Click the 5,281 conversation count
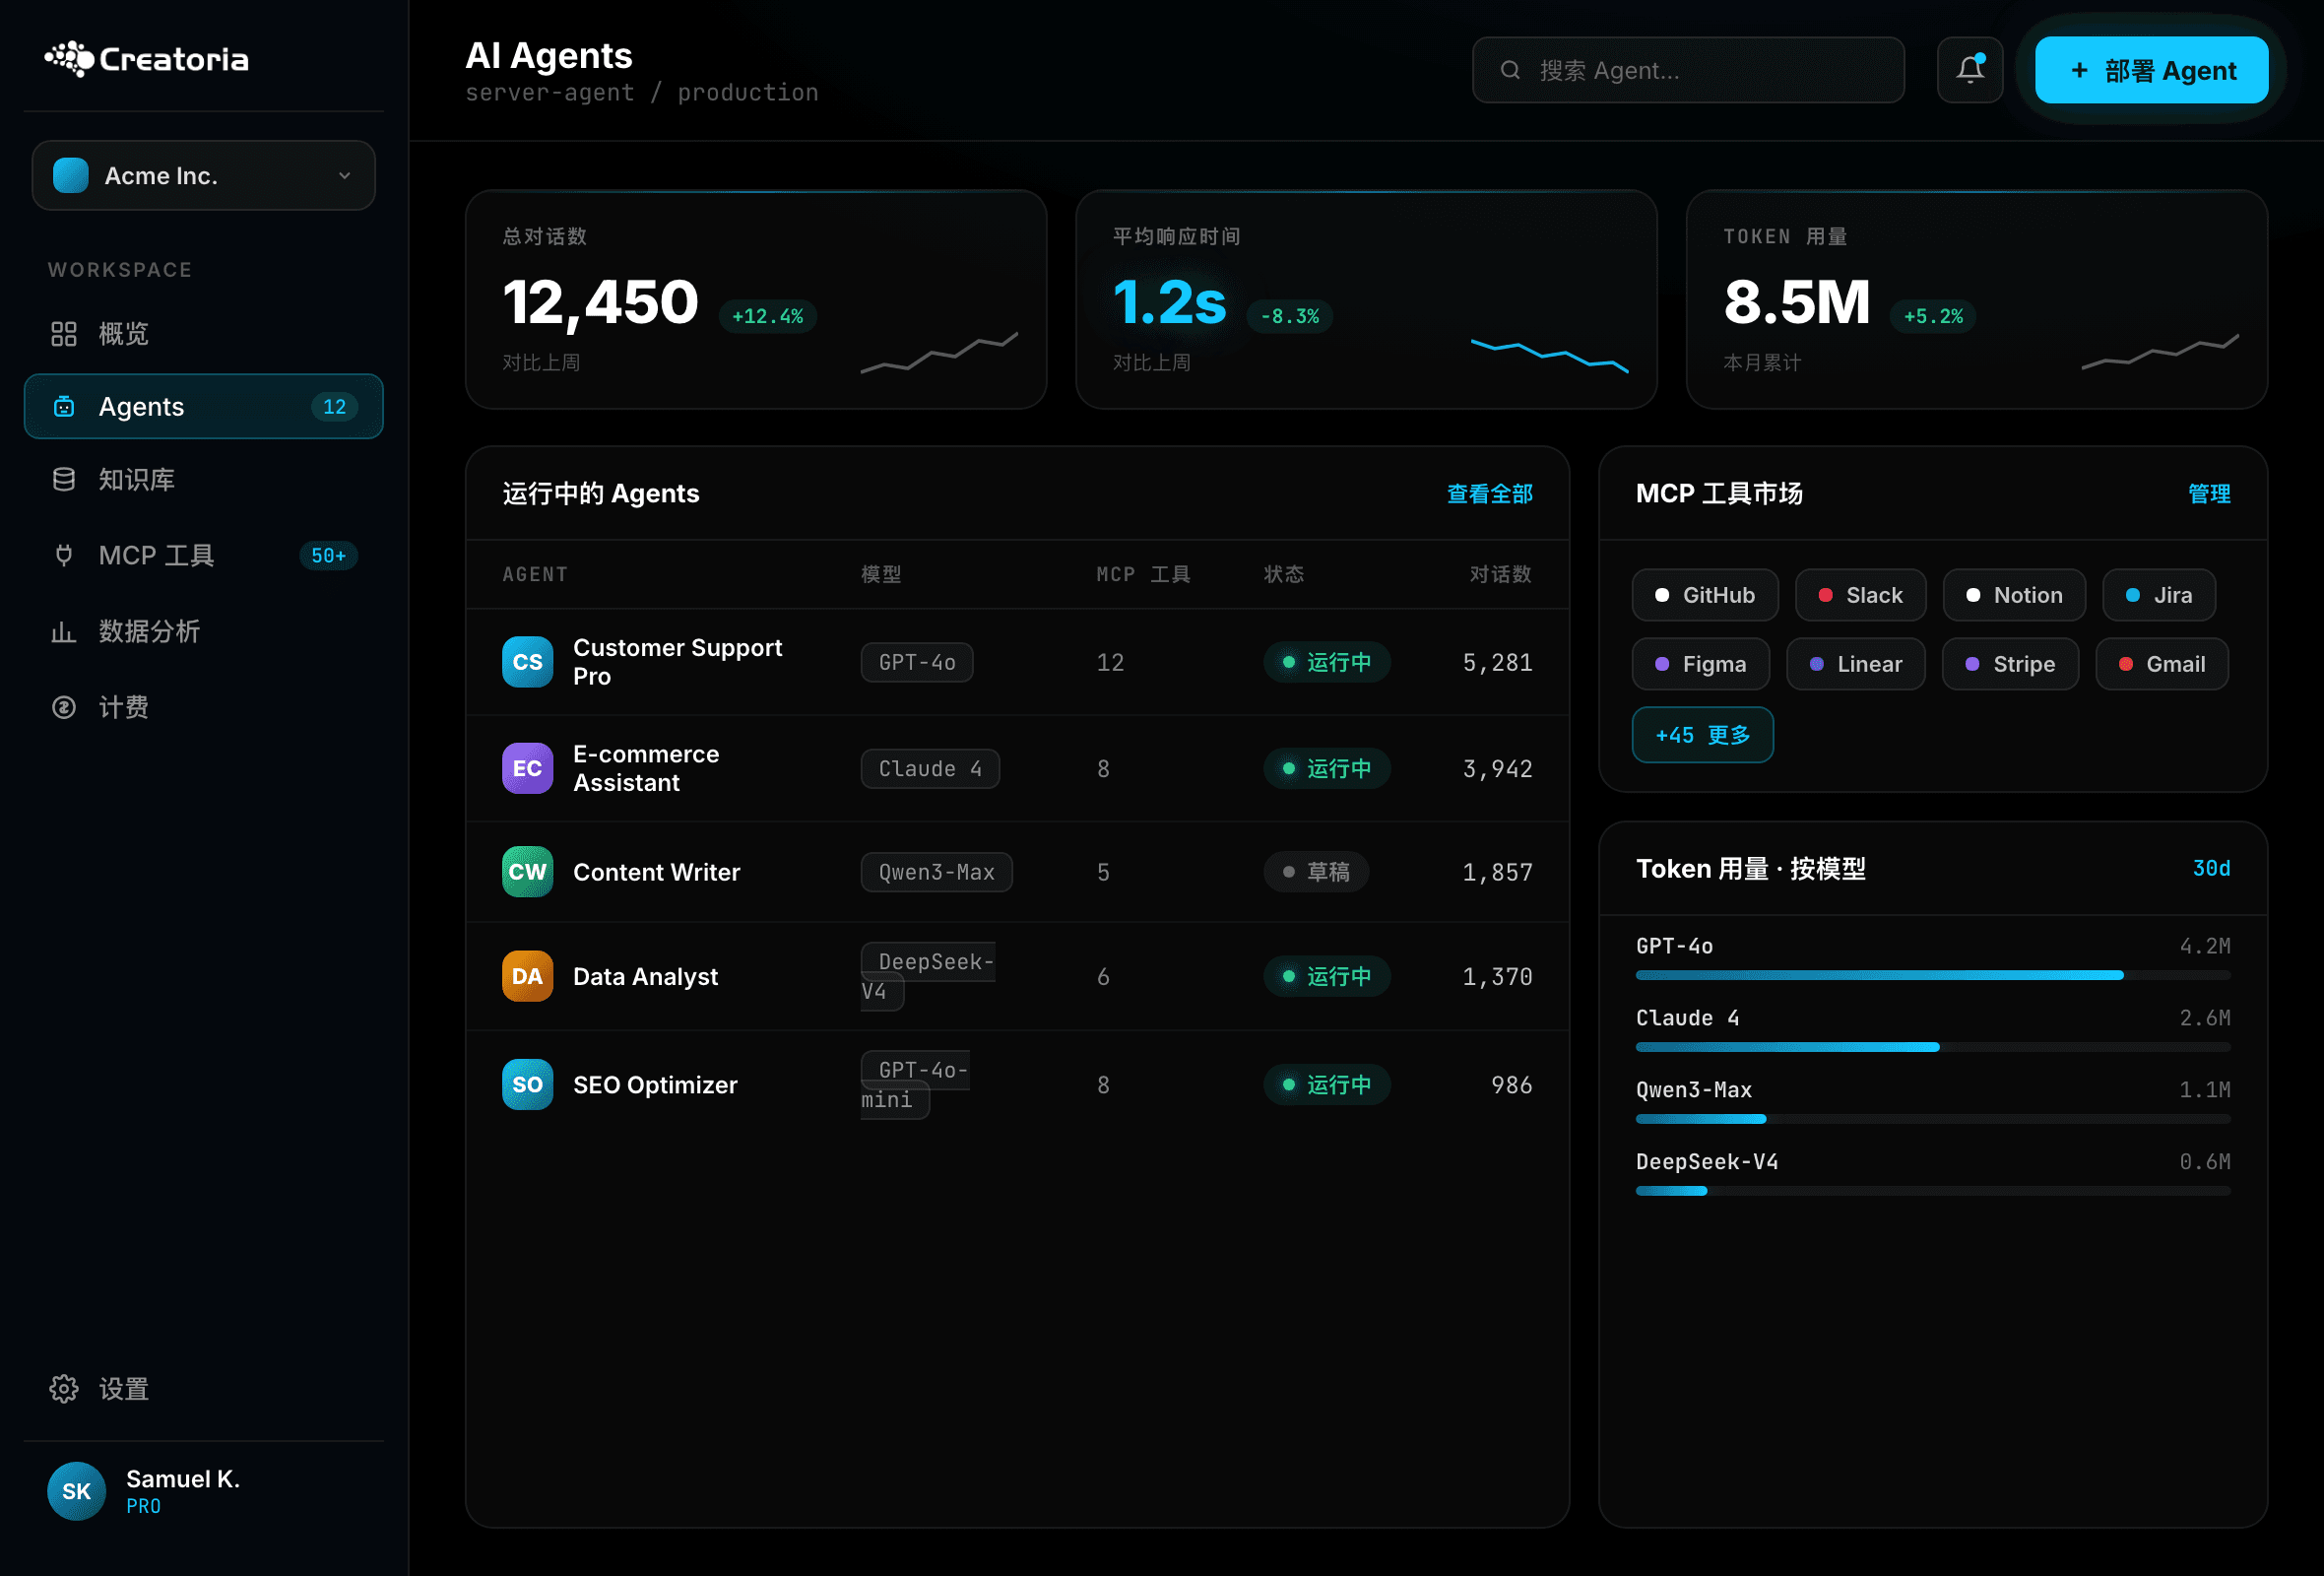This screenshot has height=1576, width=2324. 1497,662
